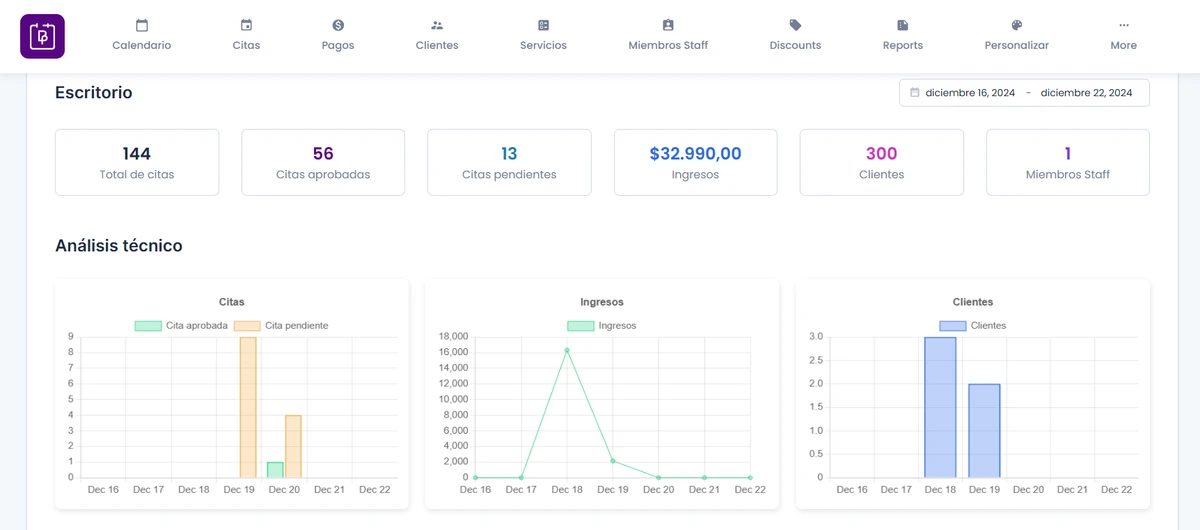Click the Dec 18 peak point on Ingresos chart
Image resolution: width=1200 pixels, height=530 pixels.
(567, 350)
